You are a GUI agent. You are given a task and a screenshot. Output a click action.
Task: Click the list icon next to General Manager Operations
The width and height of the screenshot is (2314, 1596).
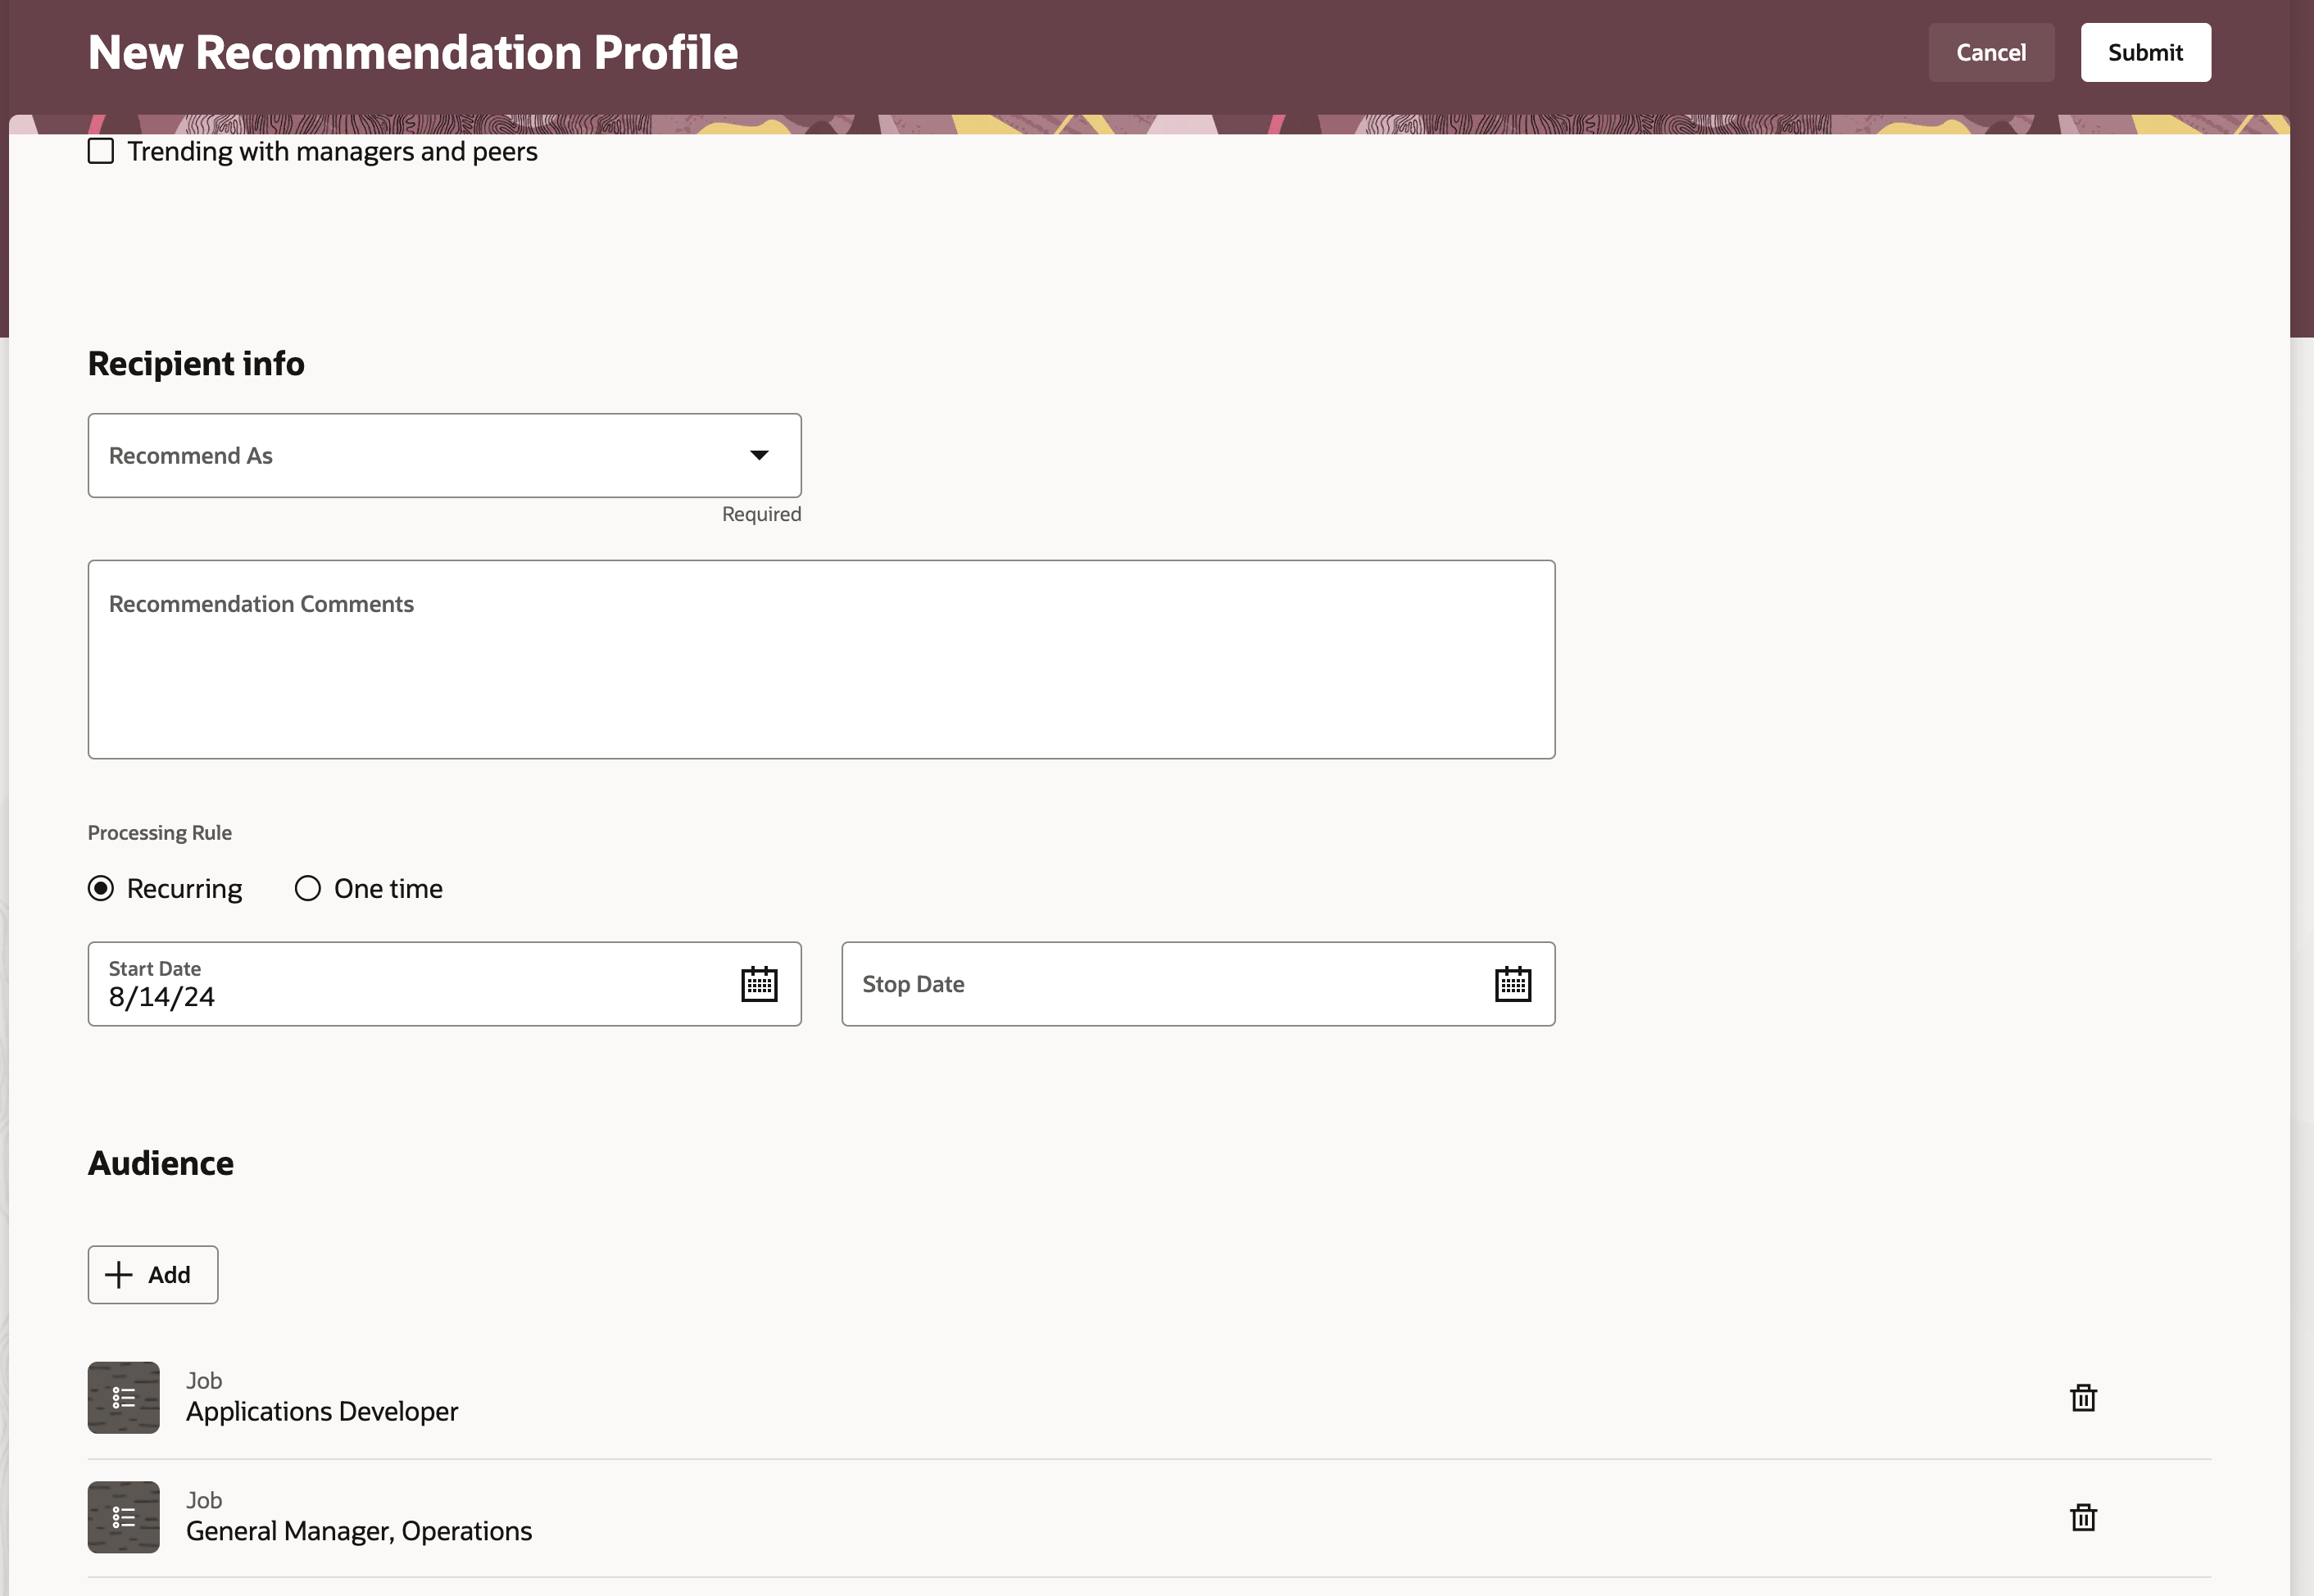125,1515
